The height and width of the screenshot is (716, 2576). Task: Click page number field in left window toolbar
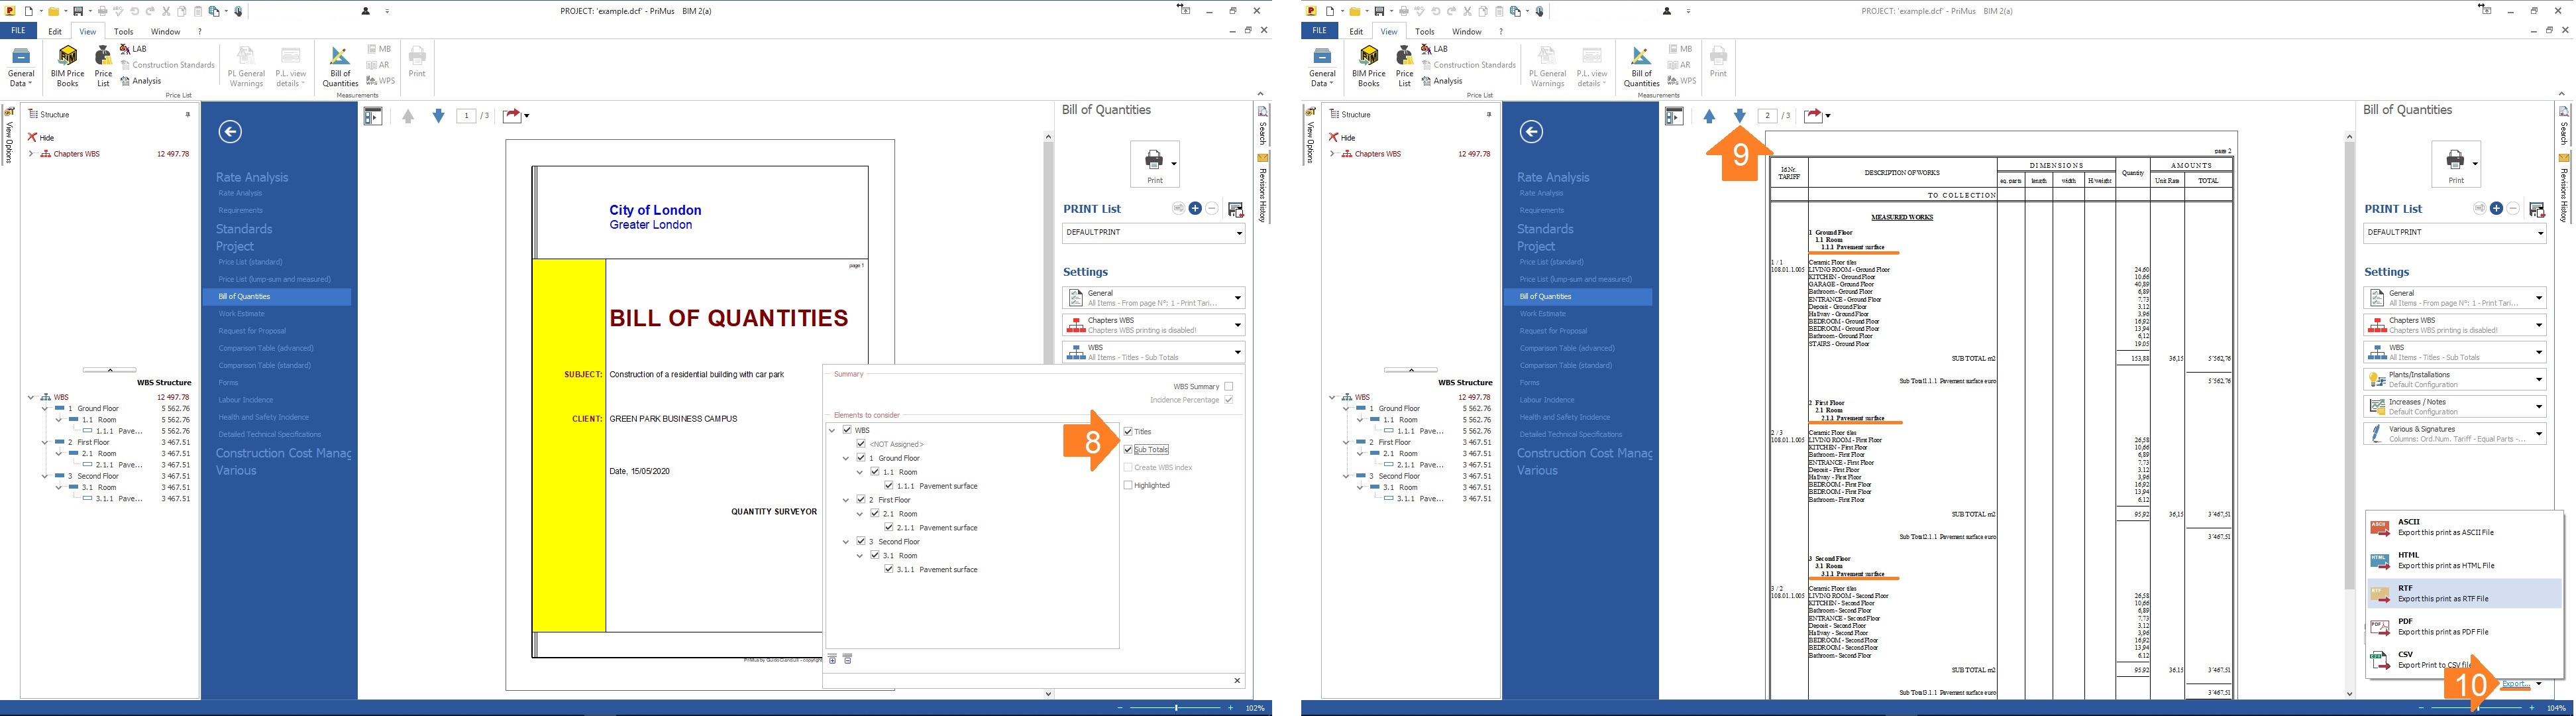466,116
